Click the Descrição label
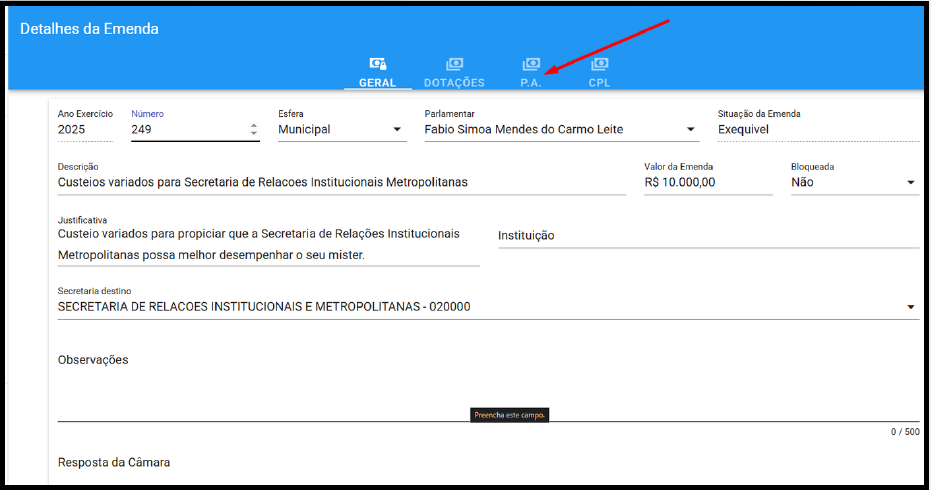The height and width of the screenshot is (490, 931). (x=78, y=167)
